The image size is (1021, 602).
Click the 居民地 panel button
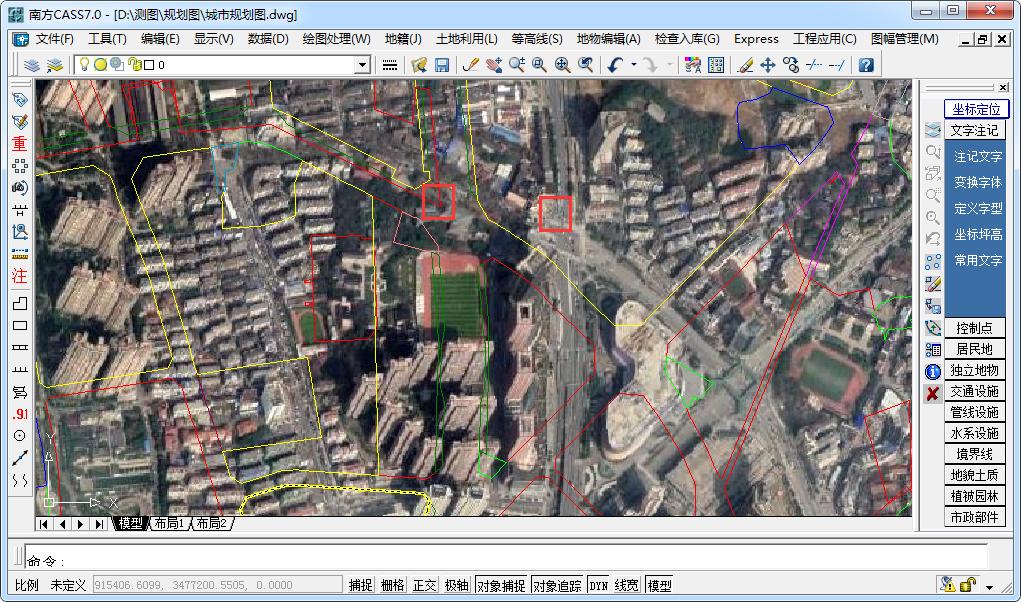coord(974,350)
